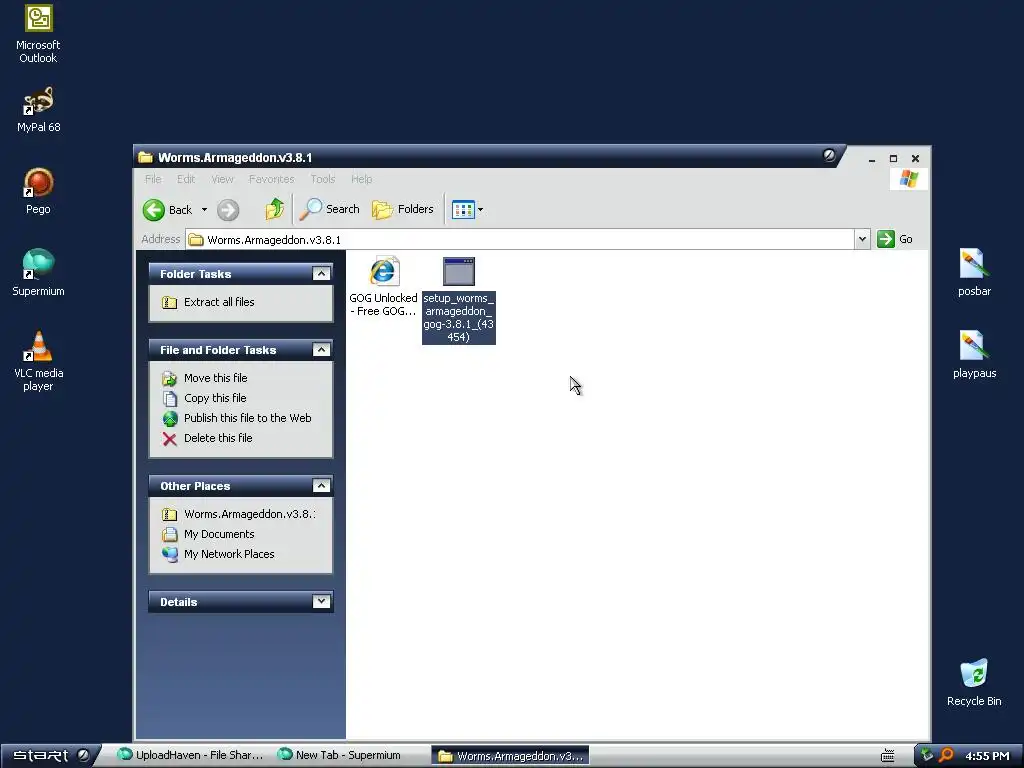This screenshot has width=1024, height=768.
Task: Toggle the Folders pane
Action: tap(403, 209)
